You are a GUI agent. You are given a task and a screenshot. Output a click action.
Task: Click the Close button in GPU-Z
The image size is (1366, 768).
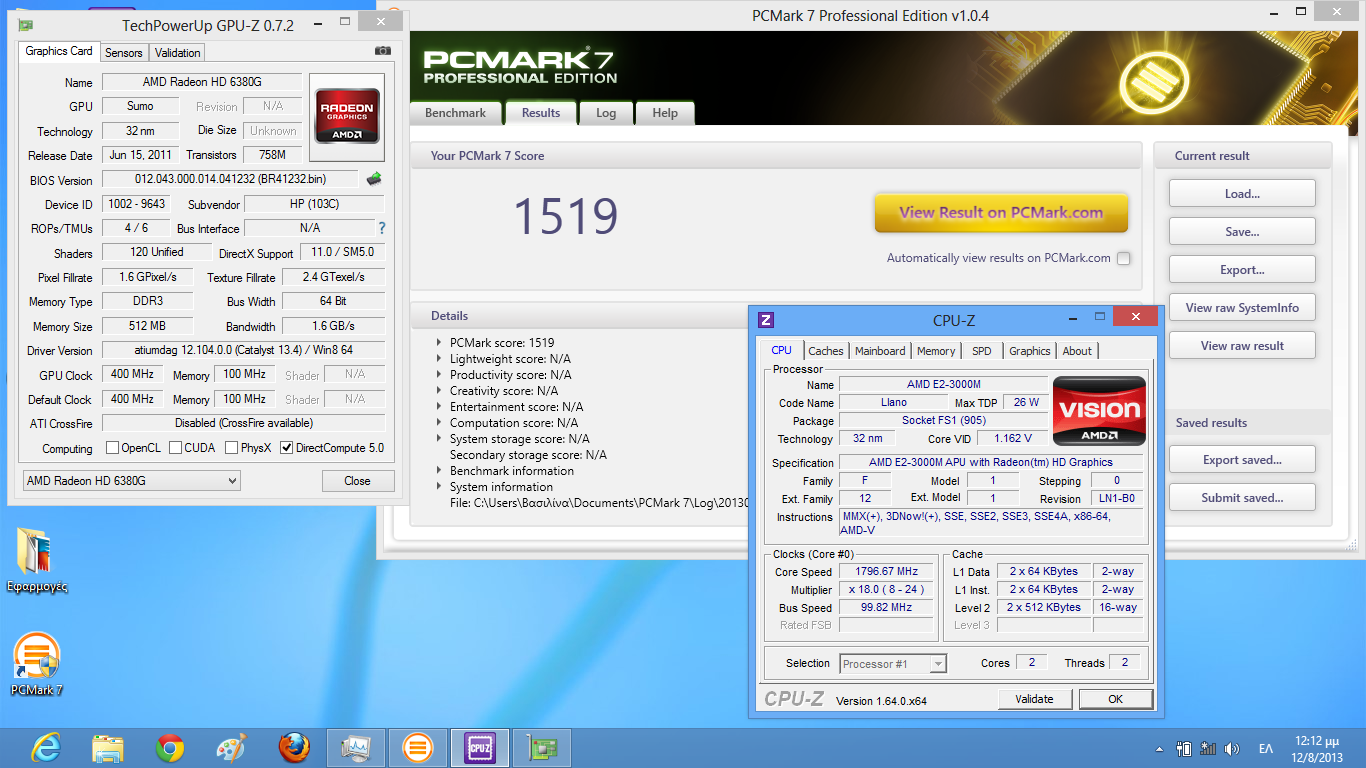click(x=357, y=481)
